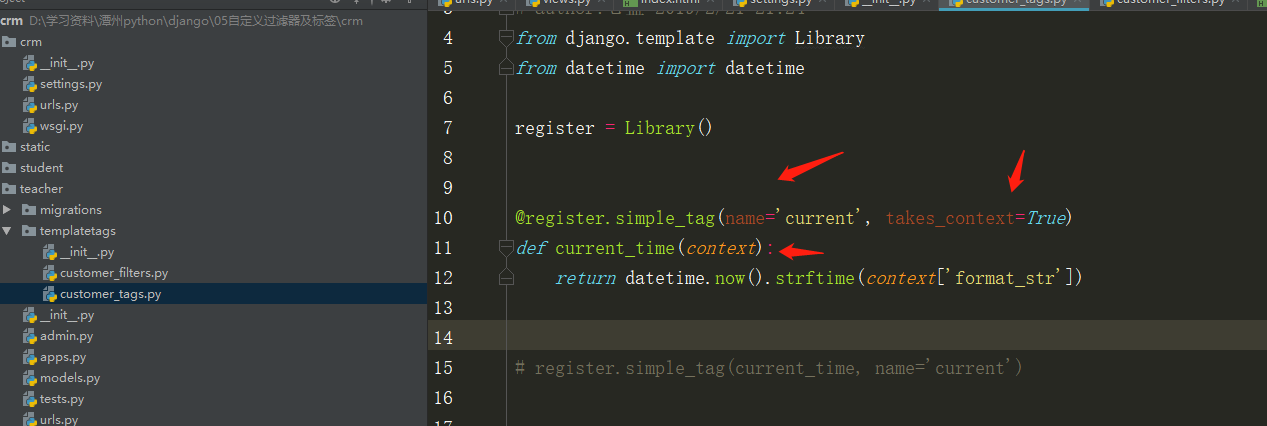Click the 'current_time' function name on line 11
The width and height of the screenshot is (1267, 426).
tap(614, 248)
